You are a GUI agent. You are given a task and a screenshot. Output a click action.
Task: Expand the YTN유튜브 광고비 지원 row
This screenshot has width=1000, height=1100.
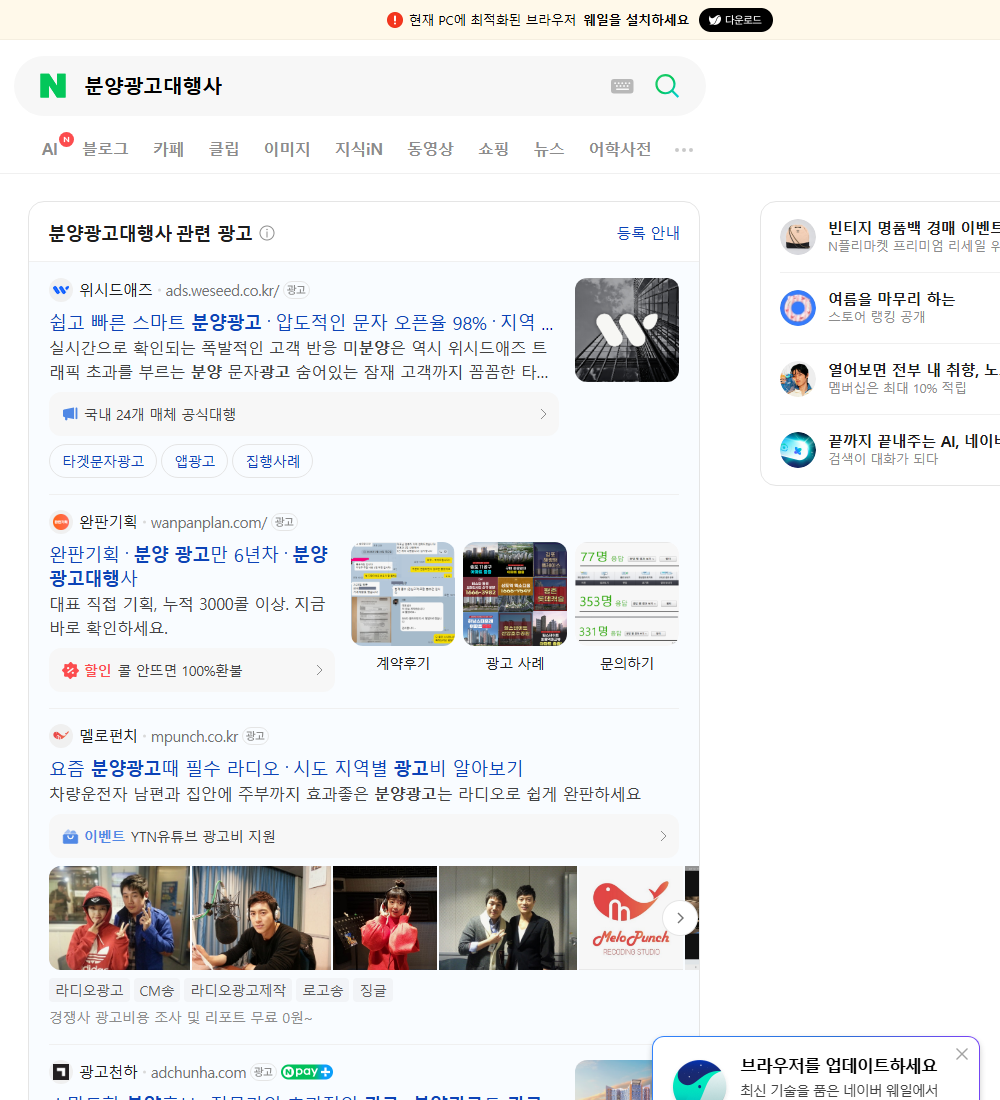click(x=364, y=836)
